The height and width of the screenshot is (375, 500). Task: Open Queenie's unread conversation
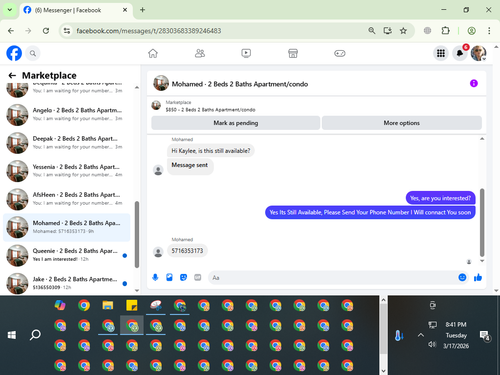67,255
